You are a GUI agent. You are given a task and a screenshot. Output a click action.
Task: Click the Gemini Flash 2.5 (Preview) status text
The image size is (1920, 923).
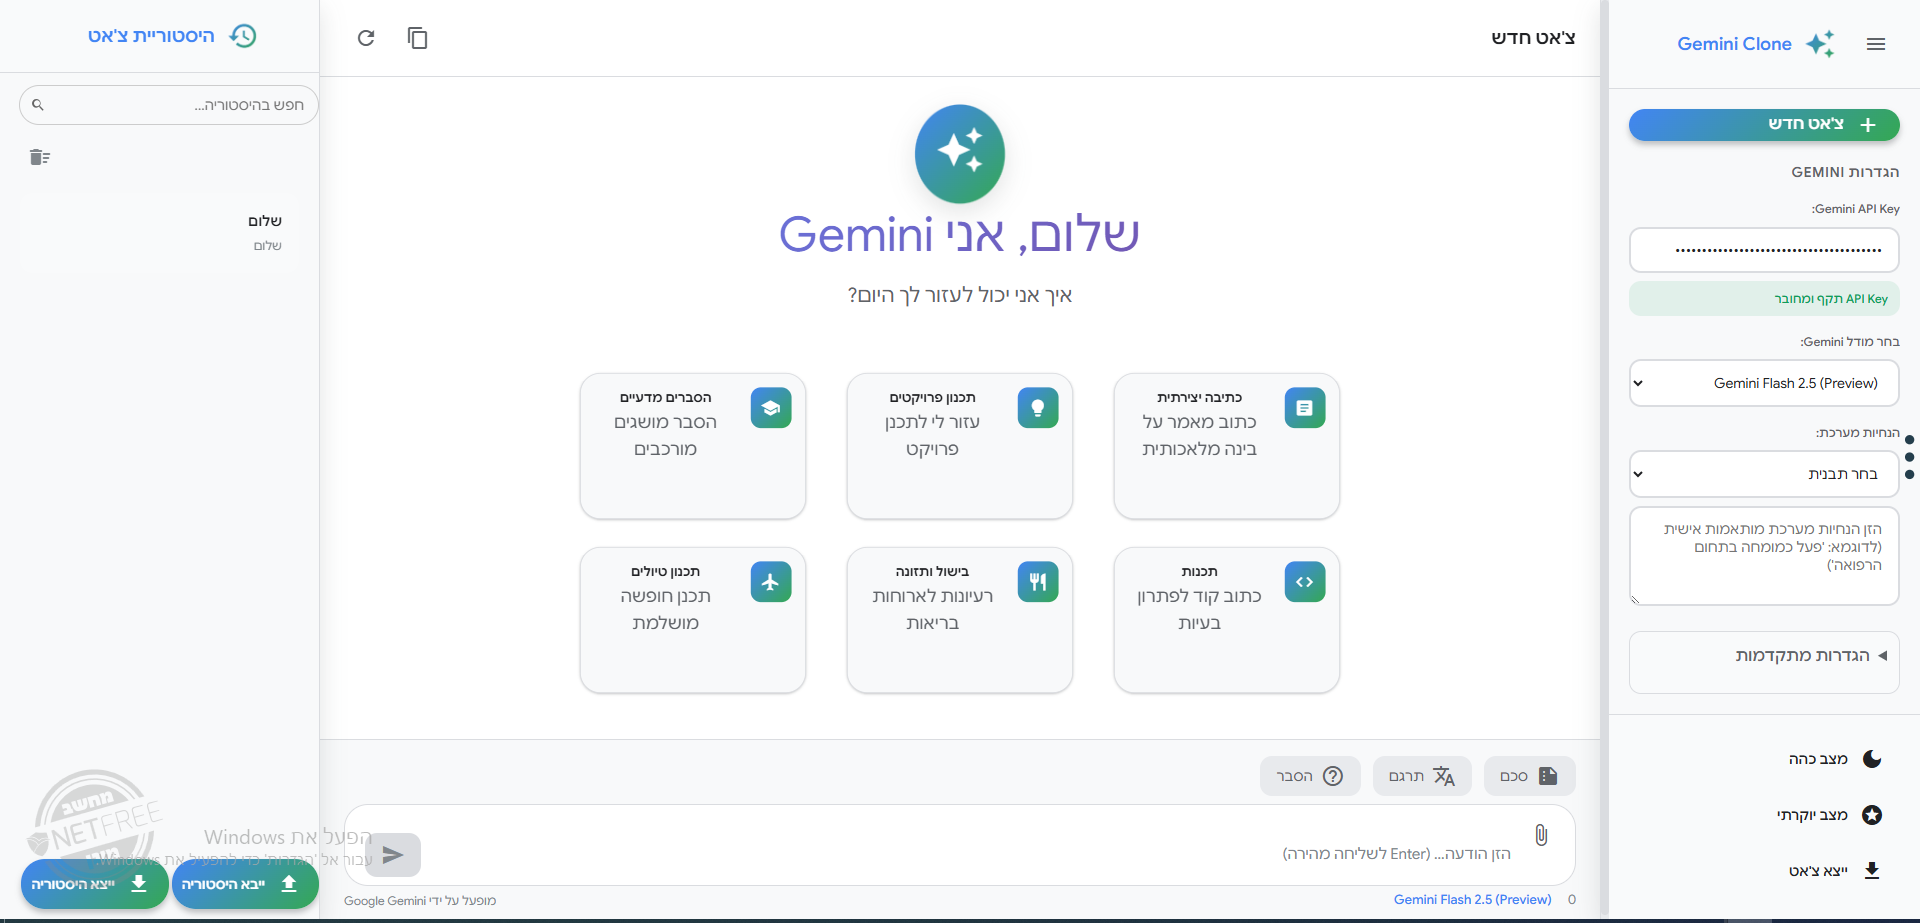coord(1472,900)
